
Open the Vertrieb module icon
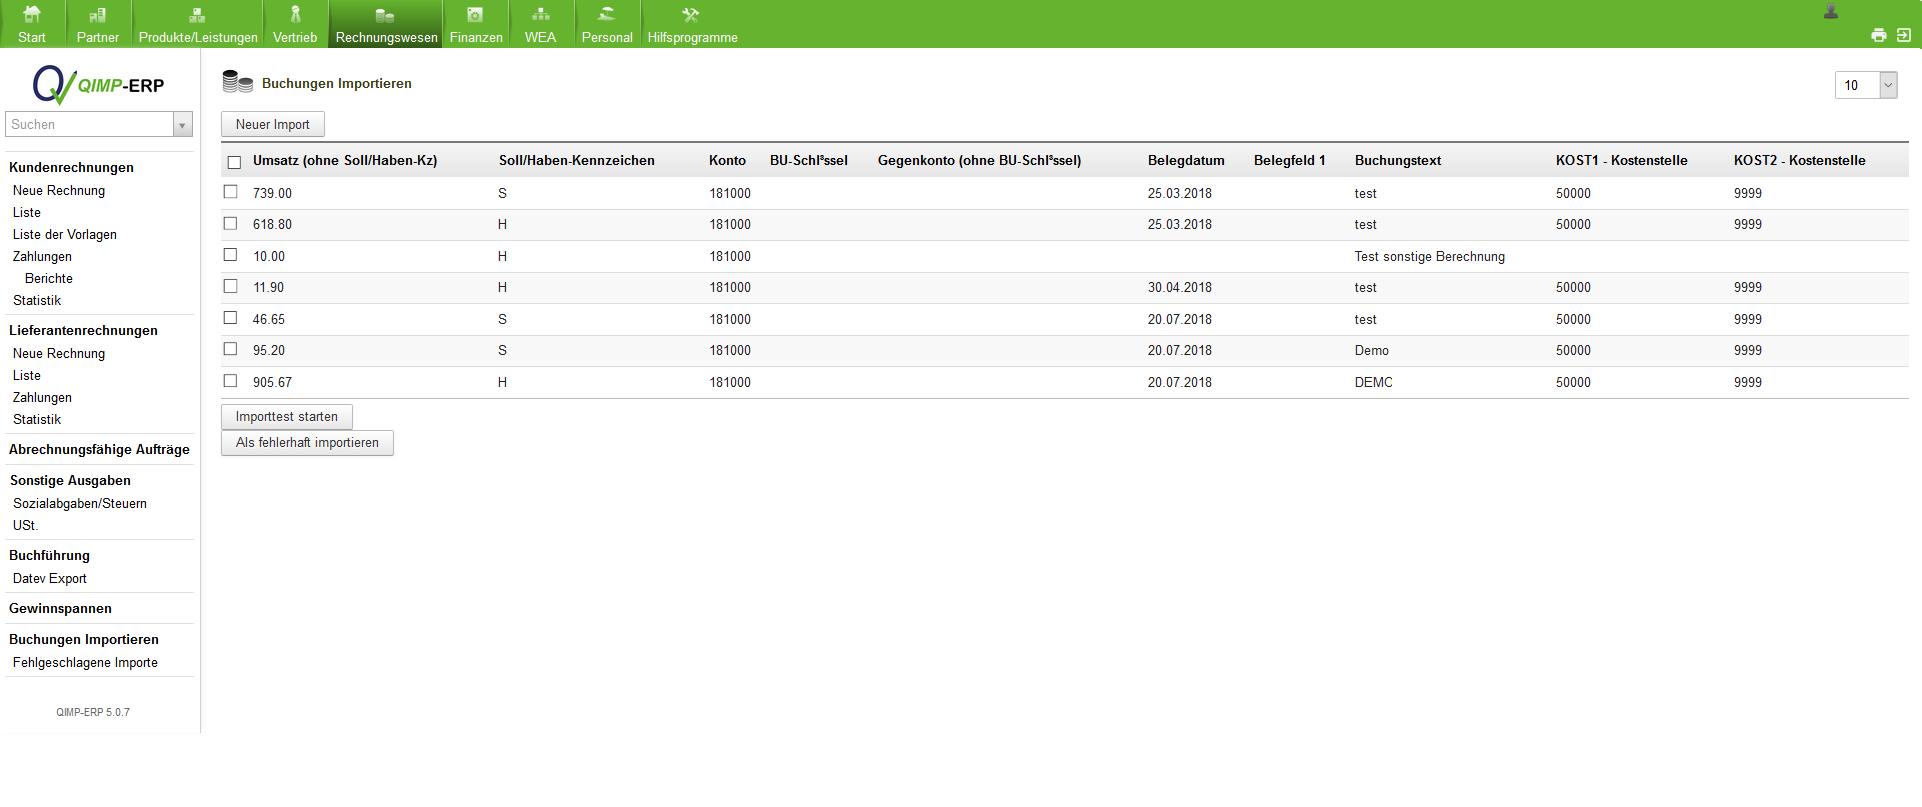[295, 15]
